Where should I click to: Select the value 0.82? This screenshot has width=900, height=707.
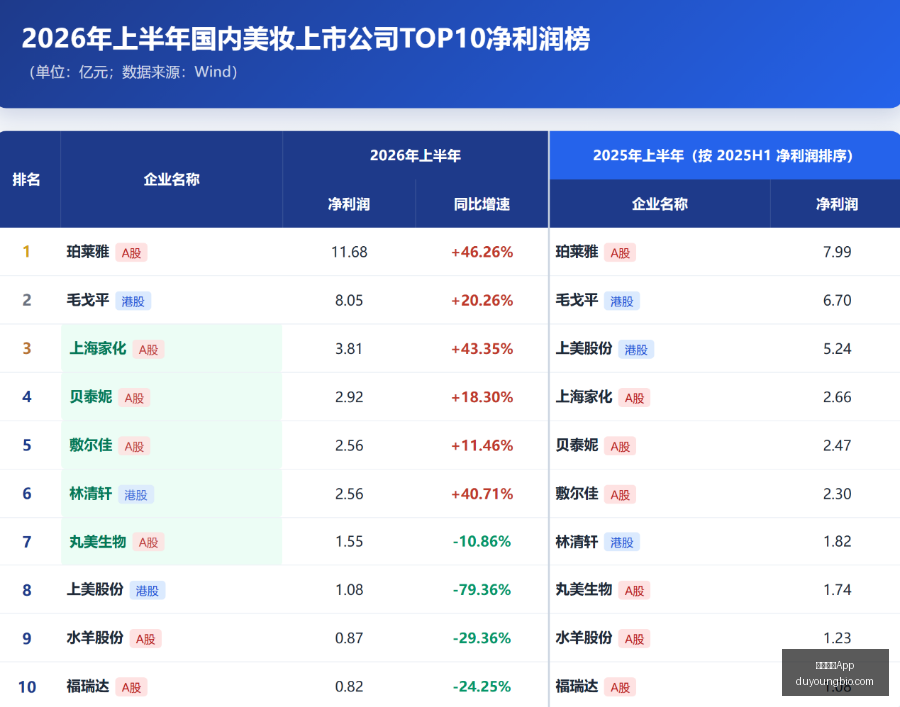point(349,686)
